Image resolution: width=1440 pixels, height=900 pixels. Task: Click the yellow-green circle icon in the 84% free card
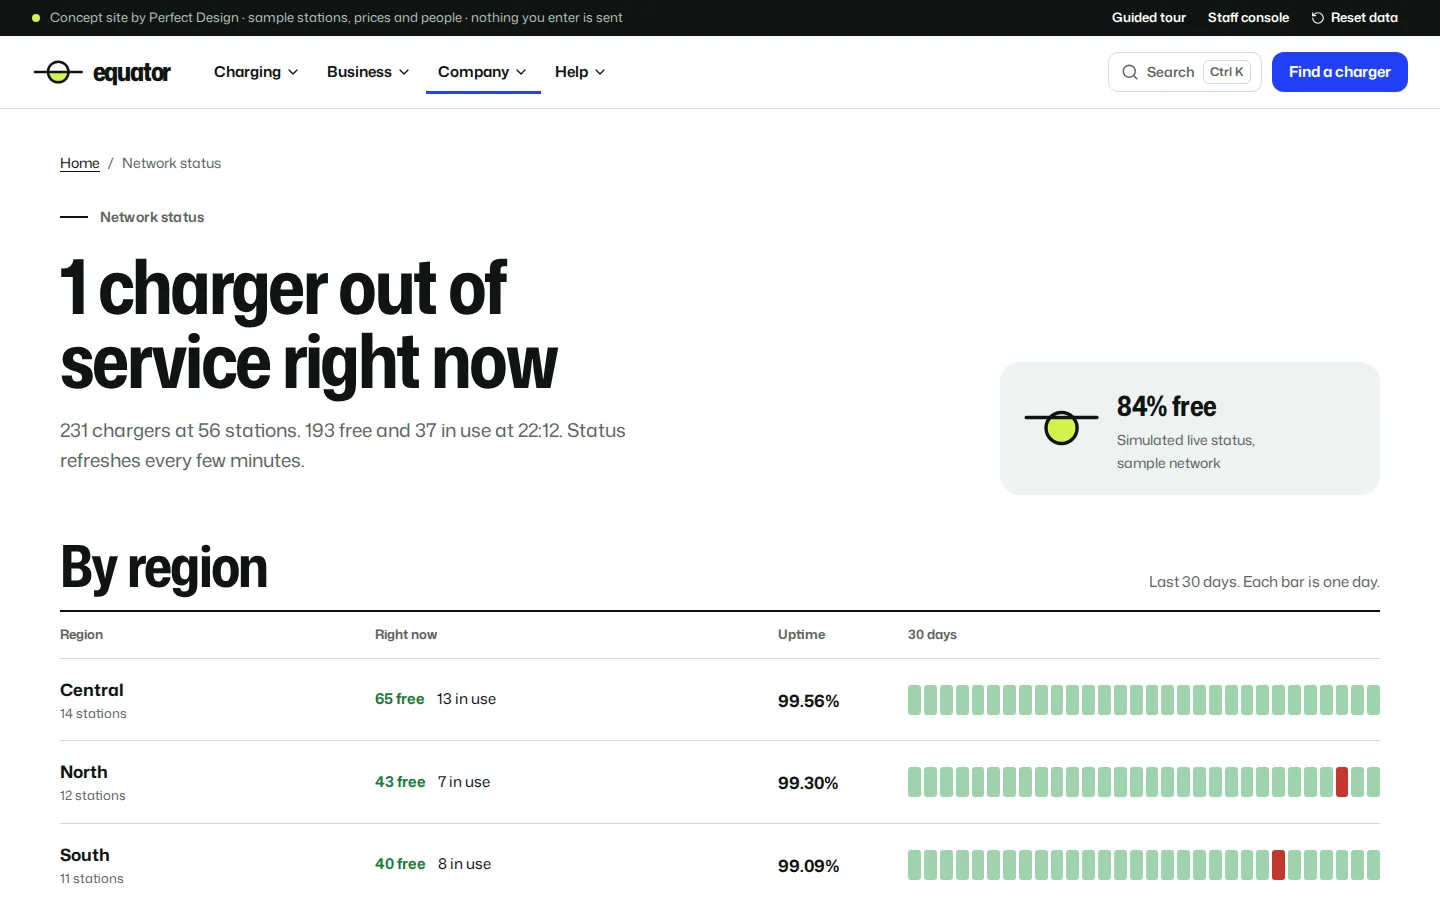tap(1061, 428)
